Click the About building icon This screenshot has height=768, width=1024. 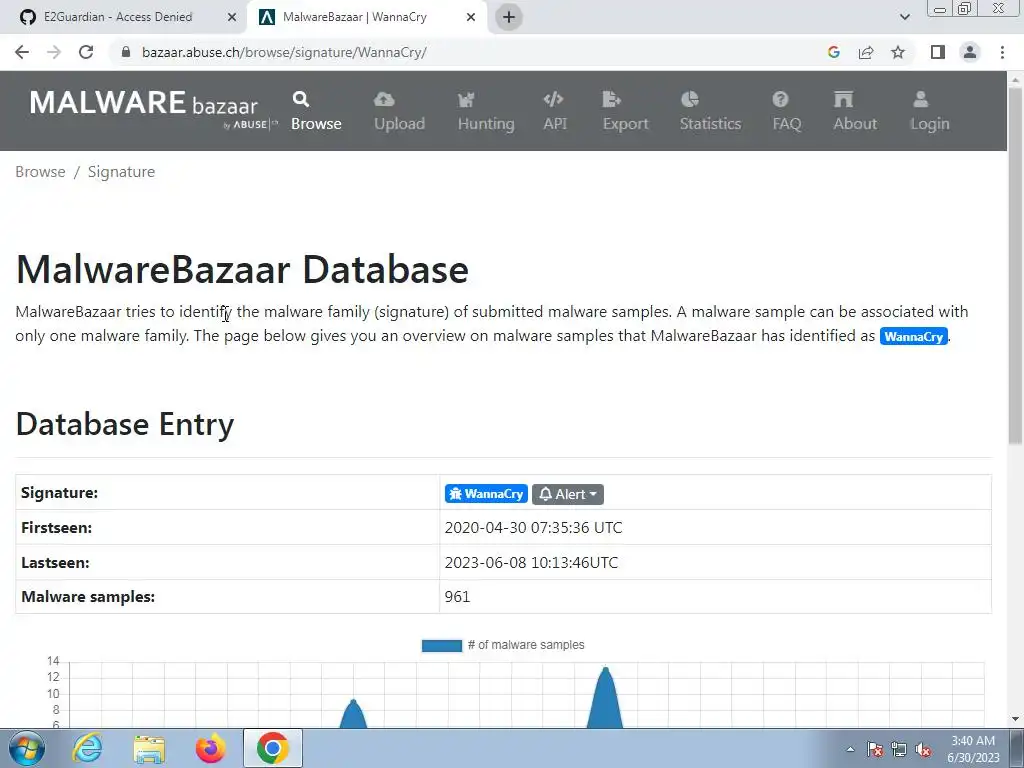click(x=843, y=99)
